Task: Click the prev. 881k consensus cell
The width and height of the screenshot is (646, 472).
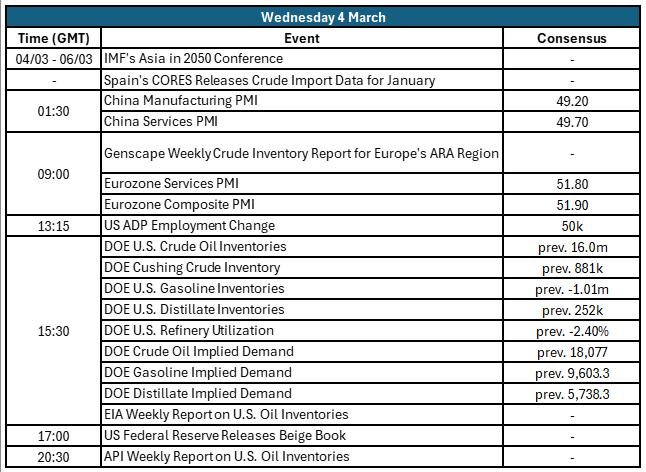Action: pyautogui.click(x=571, y=268)
